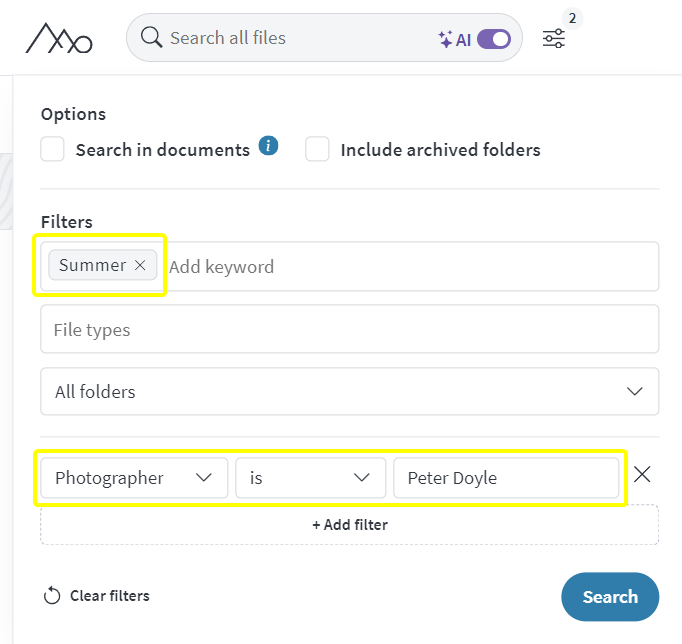This screenshot has width=682, height=644.
Task: Click the info icon beside Search in documents
Action: (268, 146)
